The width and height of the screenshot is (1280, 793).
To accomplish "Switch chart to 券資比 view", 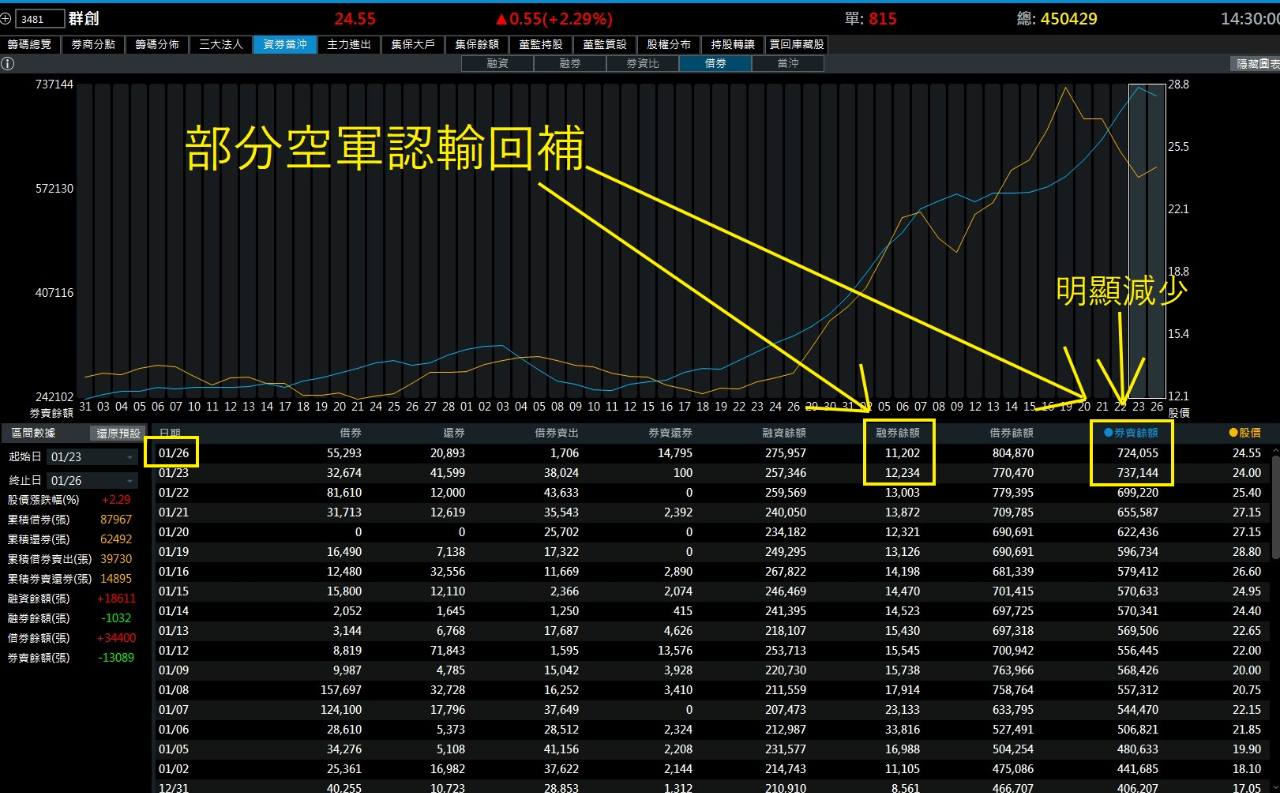I will pyautogui.click(x=642, y=63).
